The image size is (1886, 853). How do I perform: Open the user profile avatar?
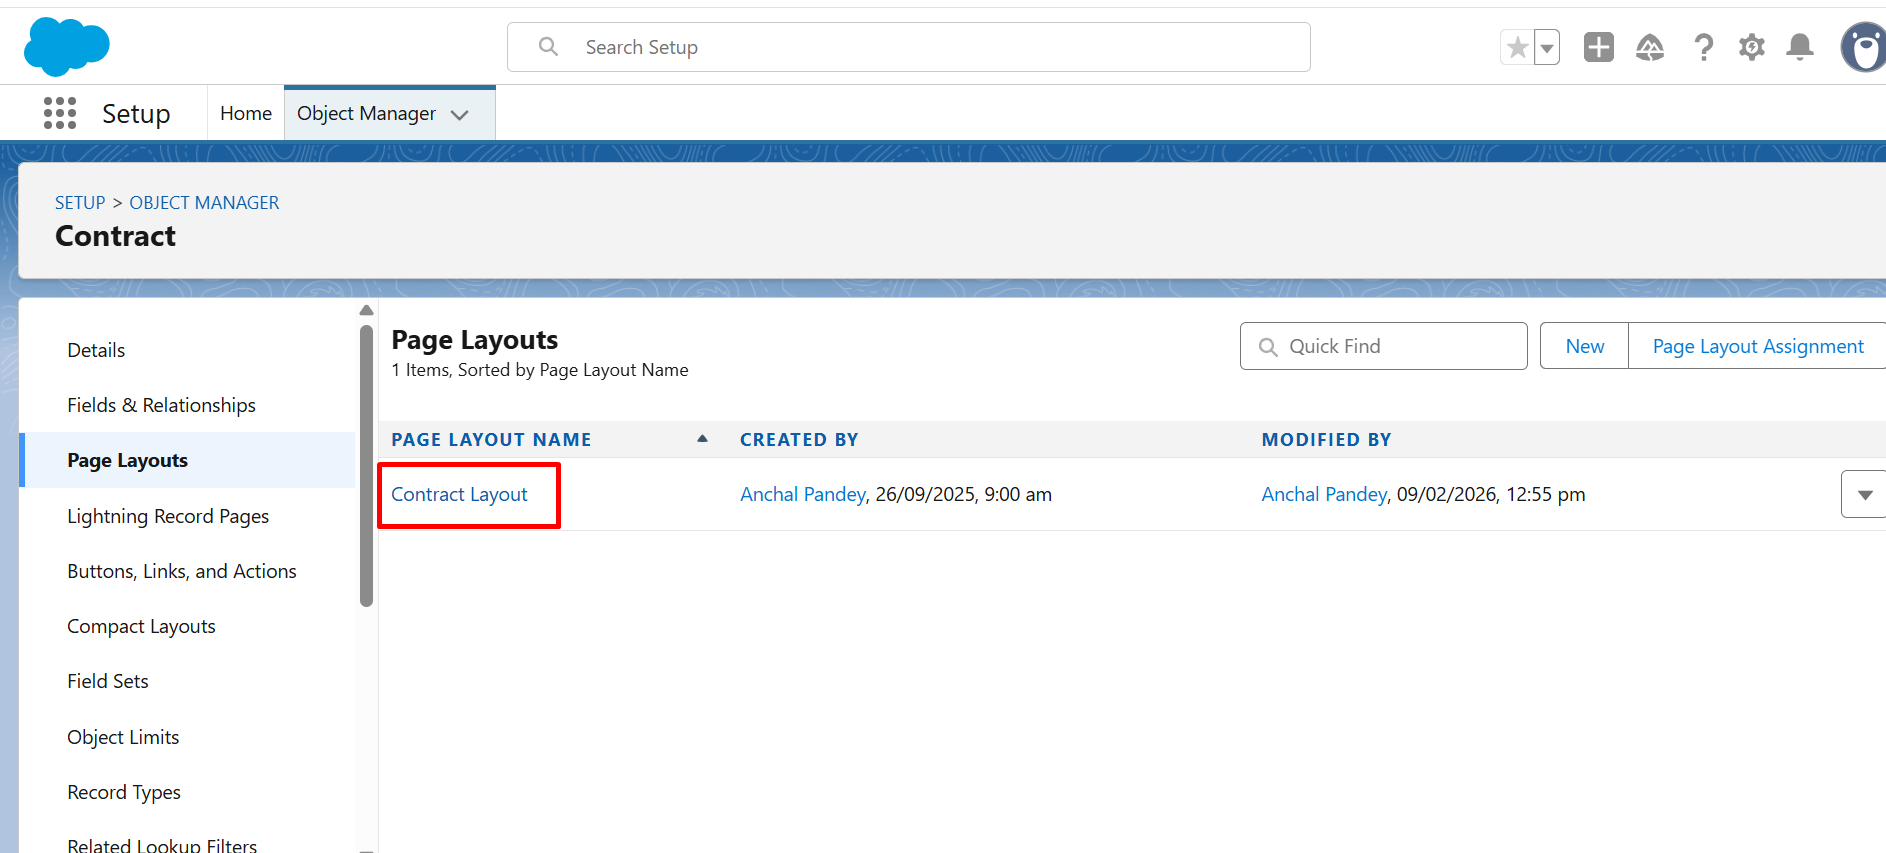[x=1863, y=47]
